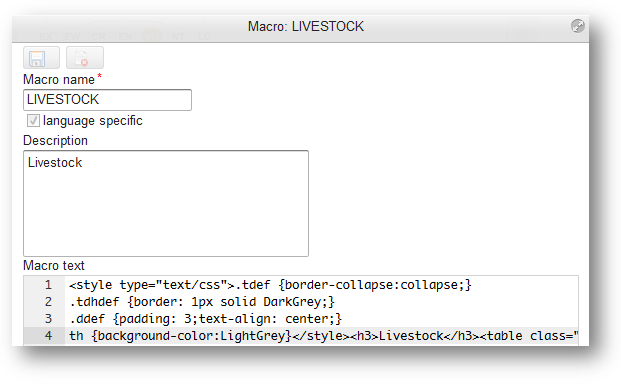The height and width of the screenshot is (385, 621).
Task: Click the Macro: LIVESTOCK title bar
Action: click(x=306, y=27)
